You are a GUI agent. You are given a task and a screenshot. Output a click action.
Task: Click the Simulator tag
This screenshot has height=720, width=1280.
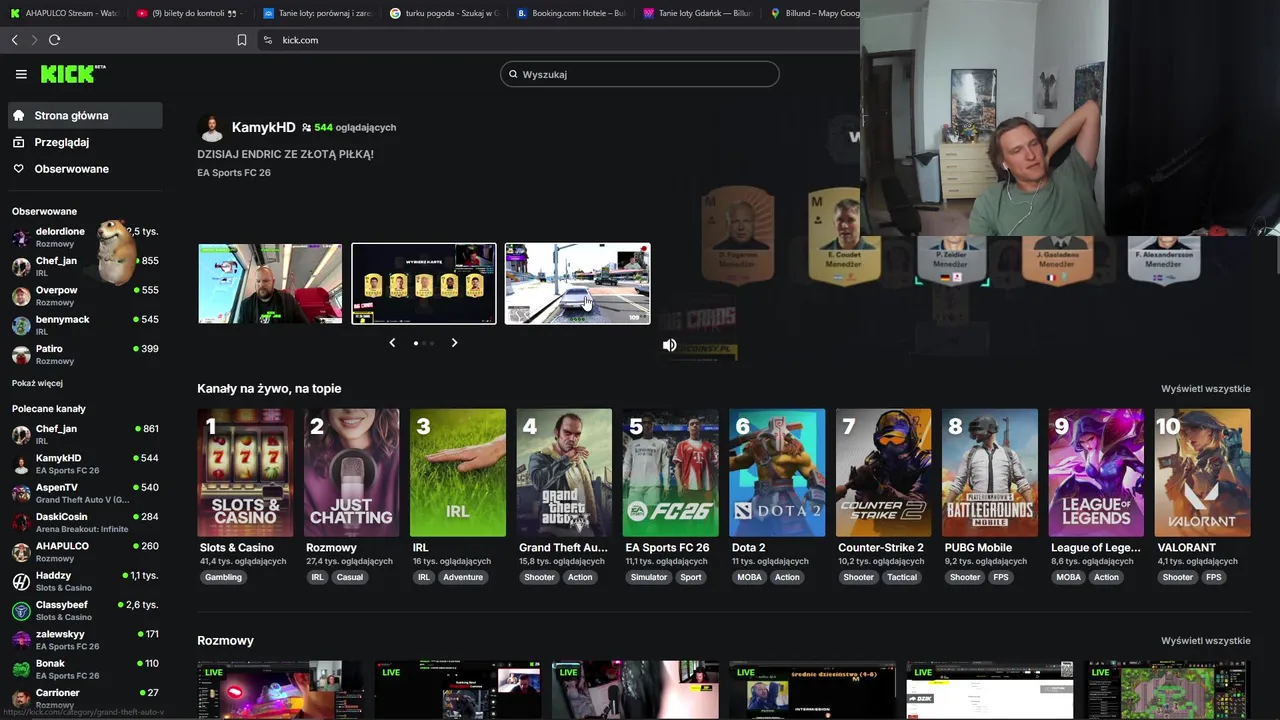click(x=649, y=577)
